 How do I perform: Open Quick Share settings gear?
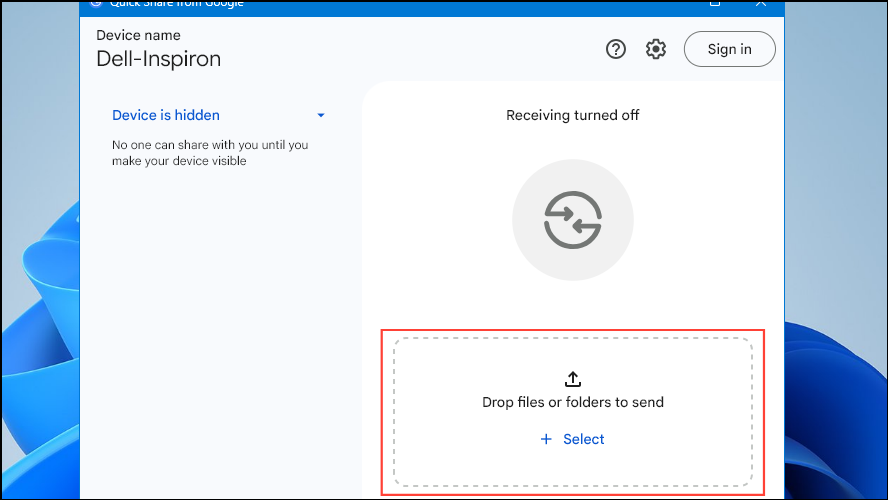click(656, 49)
